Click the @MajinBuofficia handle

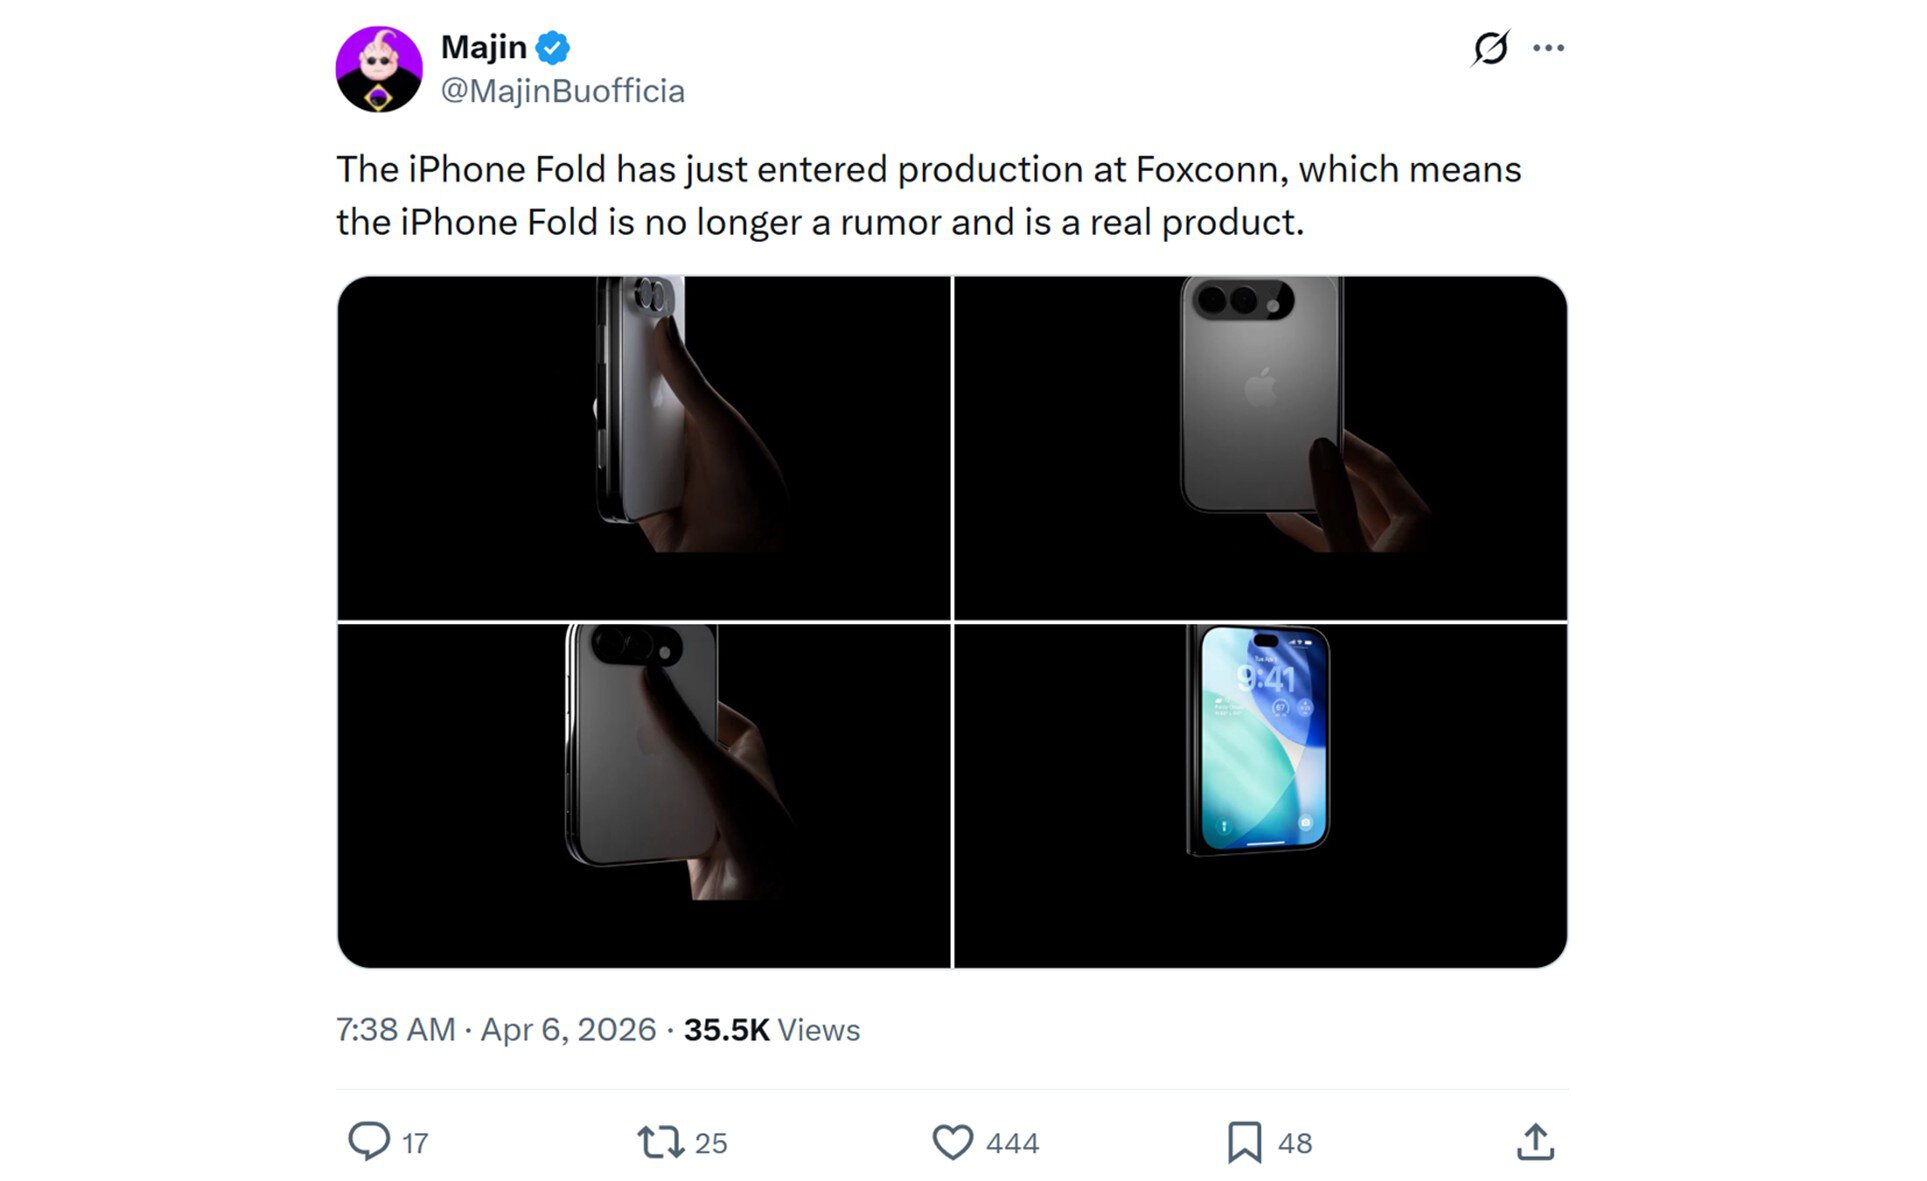click(x=561, y=90)
